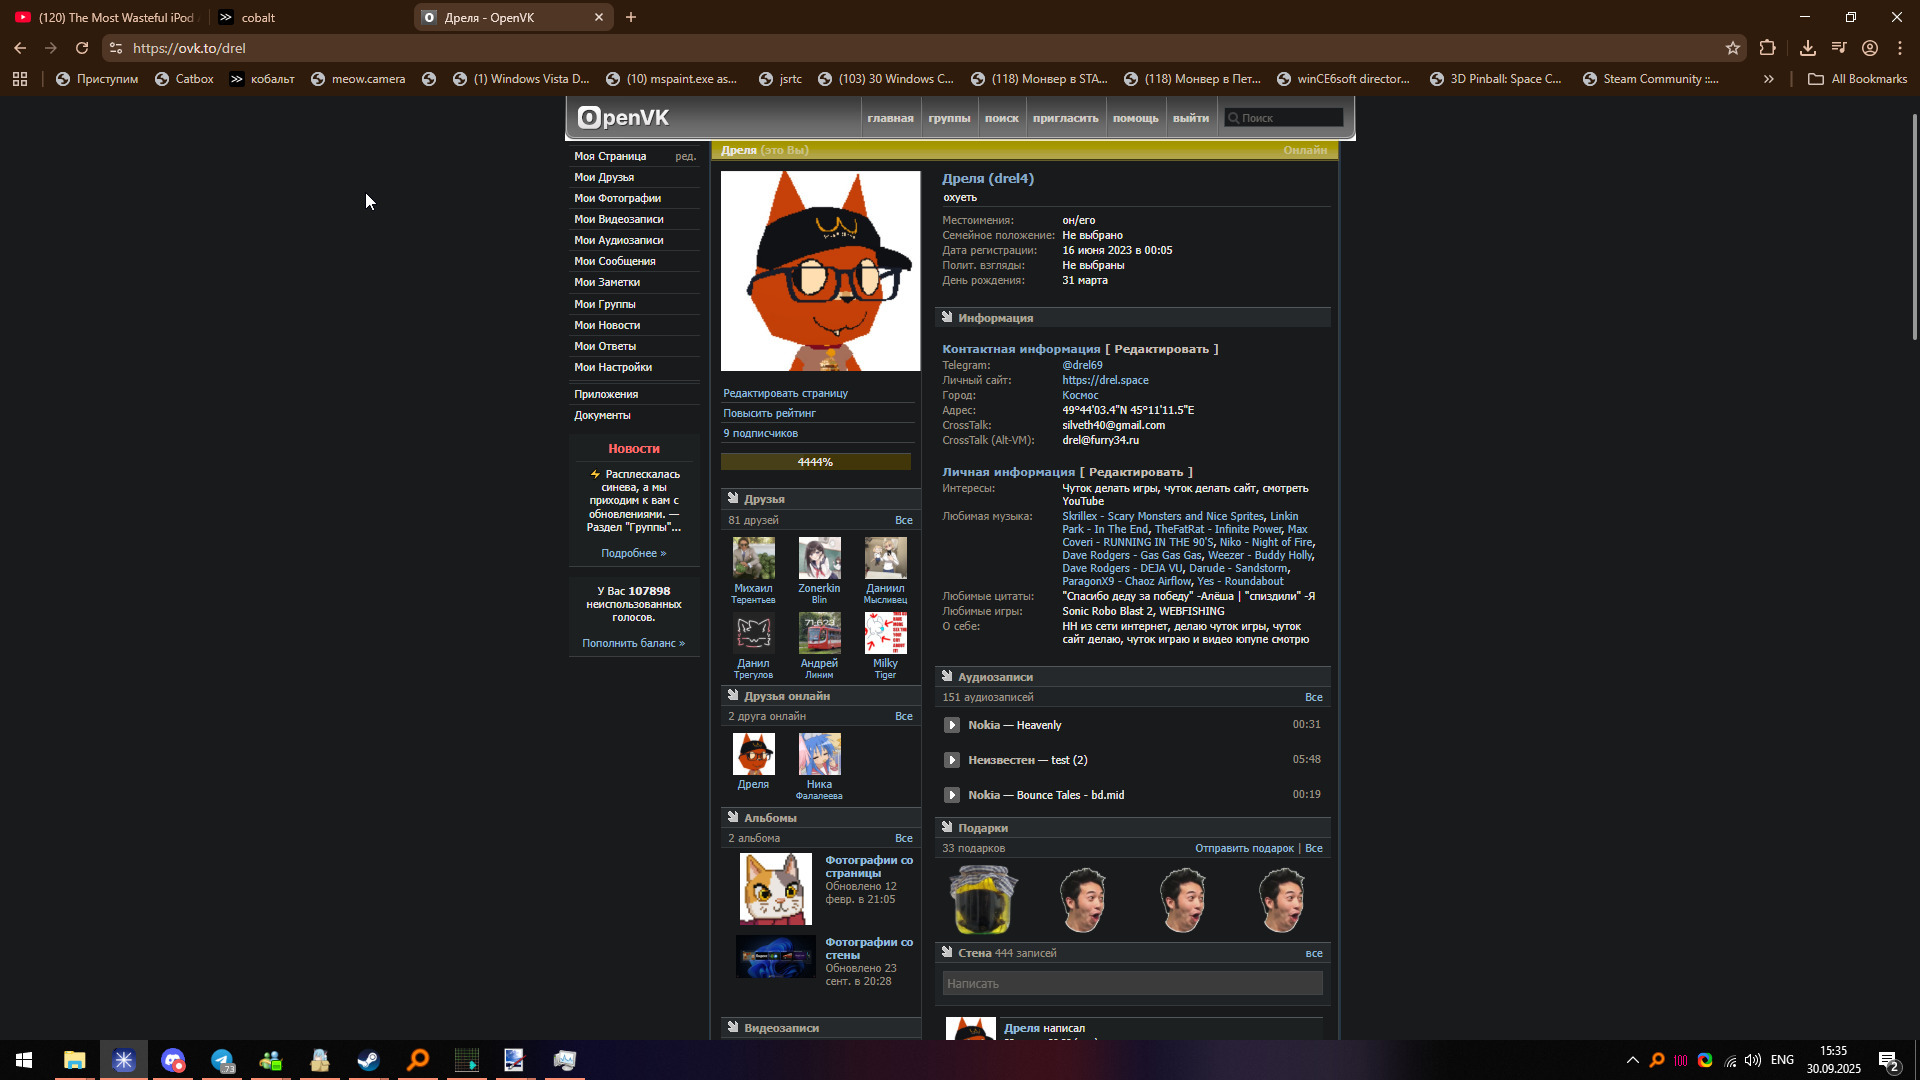The image size is (1920, 1080).
Task: Open Мои Сообщения in left sidebar
Action: 614,261
